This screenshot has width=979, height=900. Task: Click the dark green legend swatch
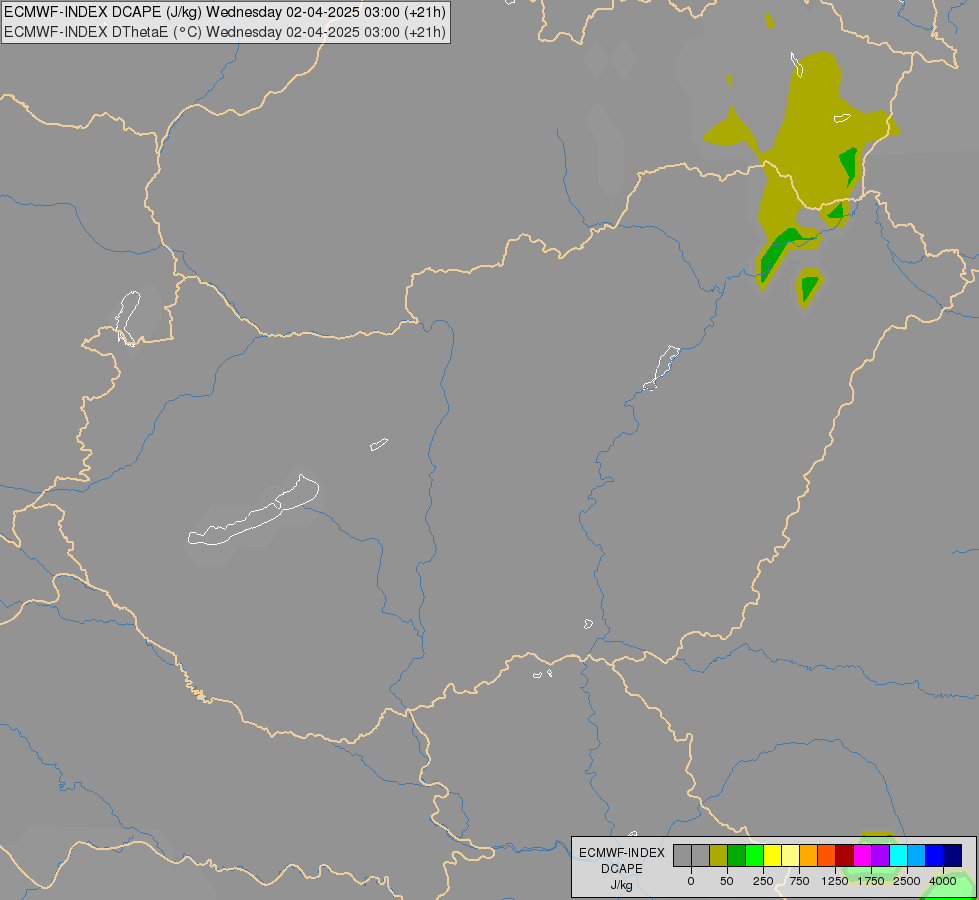pyautogui.click(x=736, y=855)
